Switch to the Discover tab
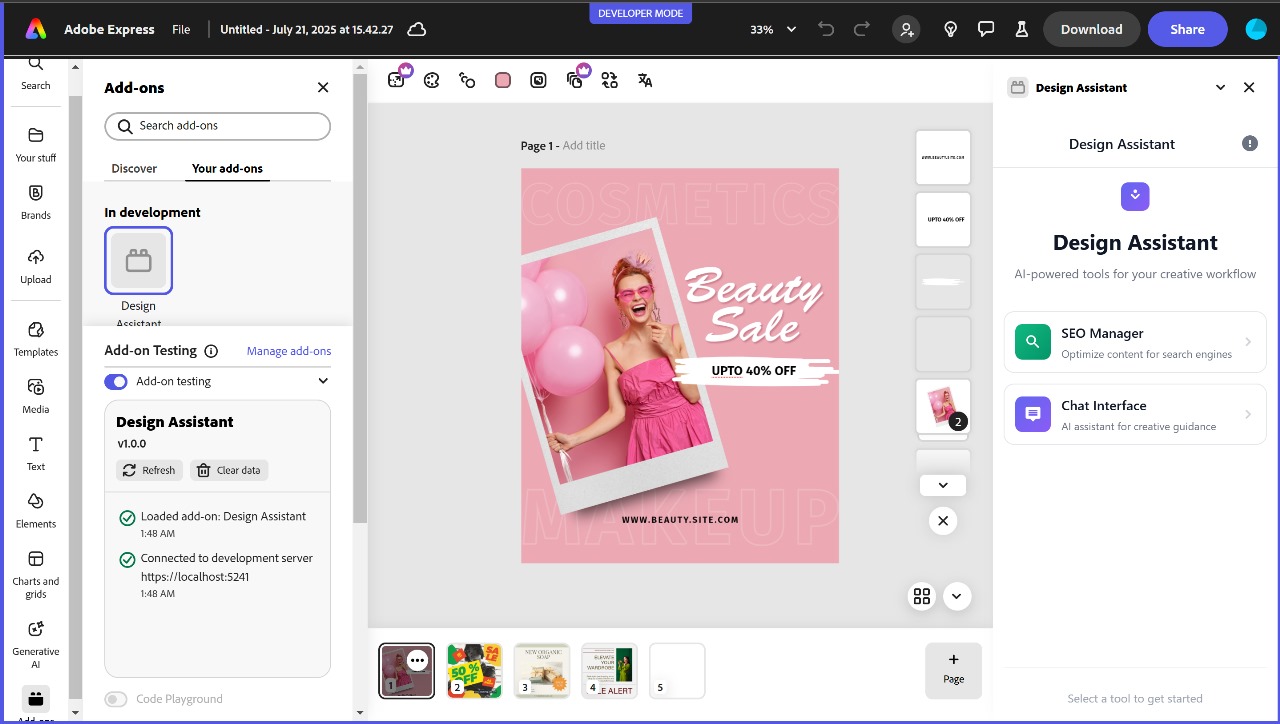The width and height of the screenshot is (1280, 724). pos(134,168)
